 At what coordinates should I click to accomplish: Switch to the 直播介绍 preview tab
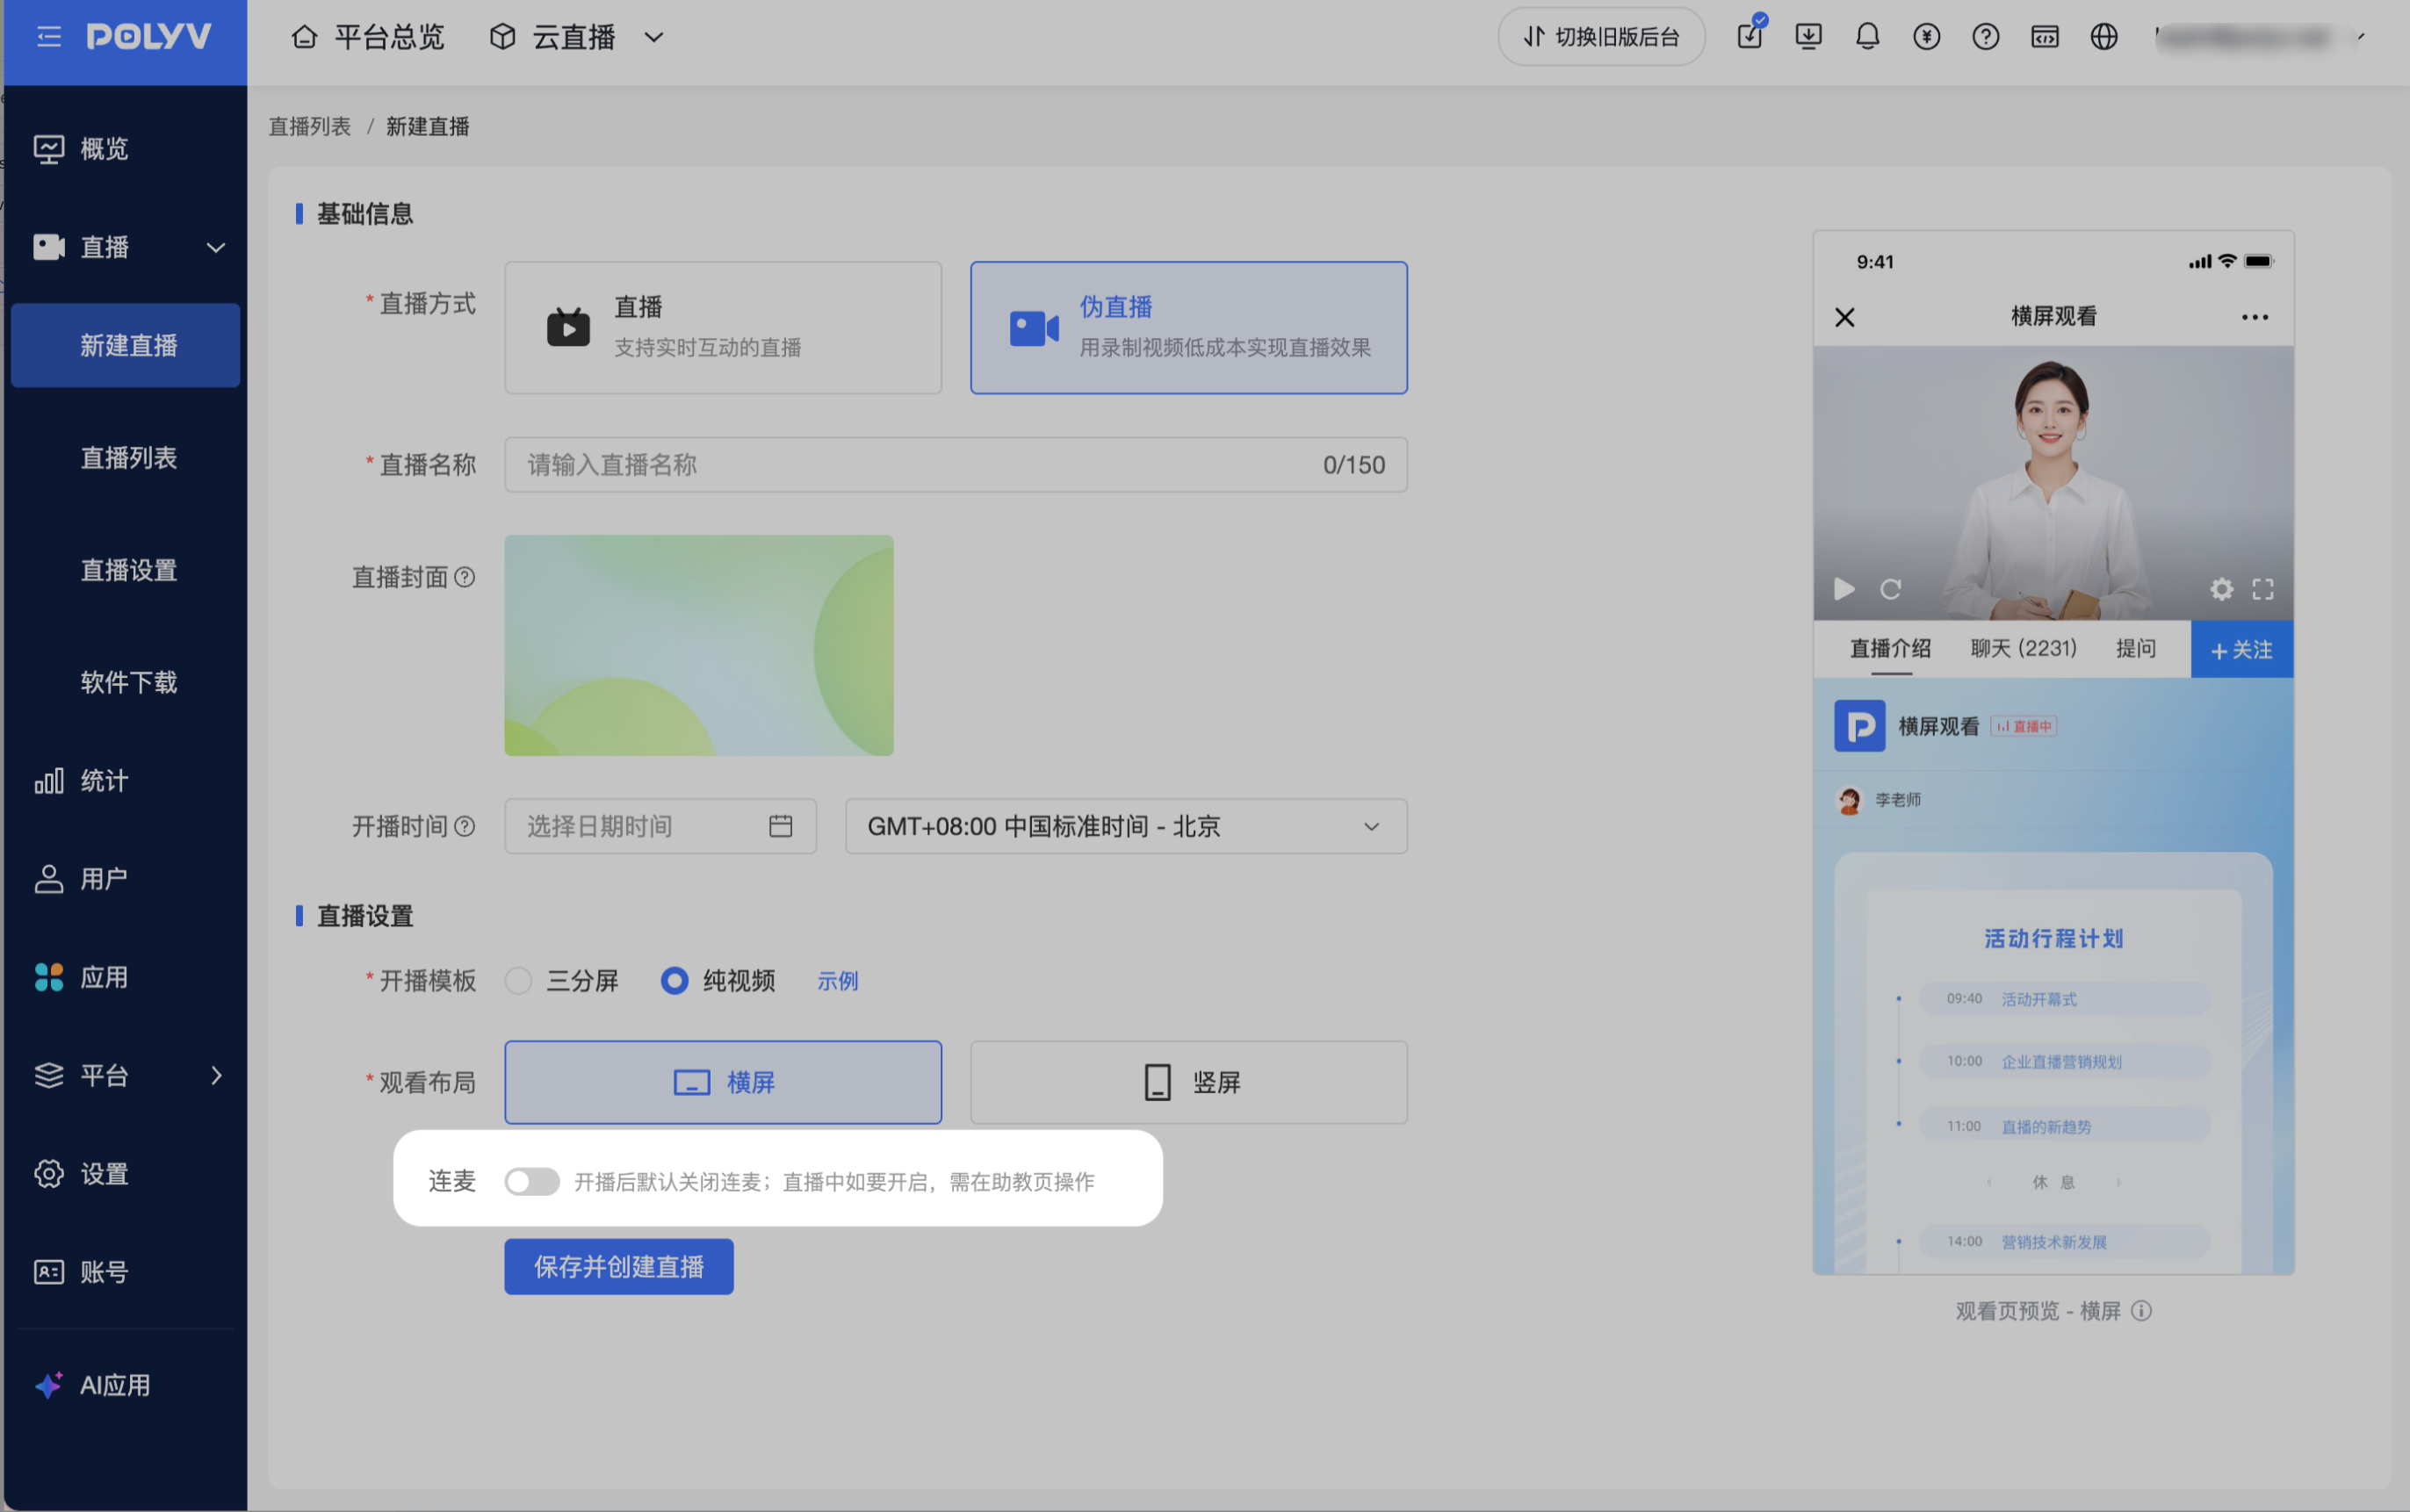pos(1890,649)
